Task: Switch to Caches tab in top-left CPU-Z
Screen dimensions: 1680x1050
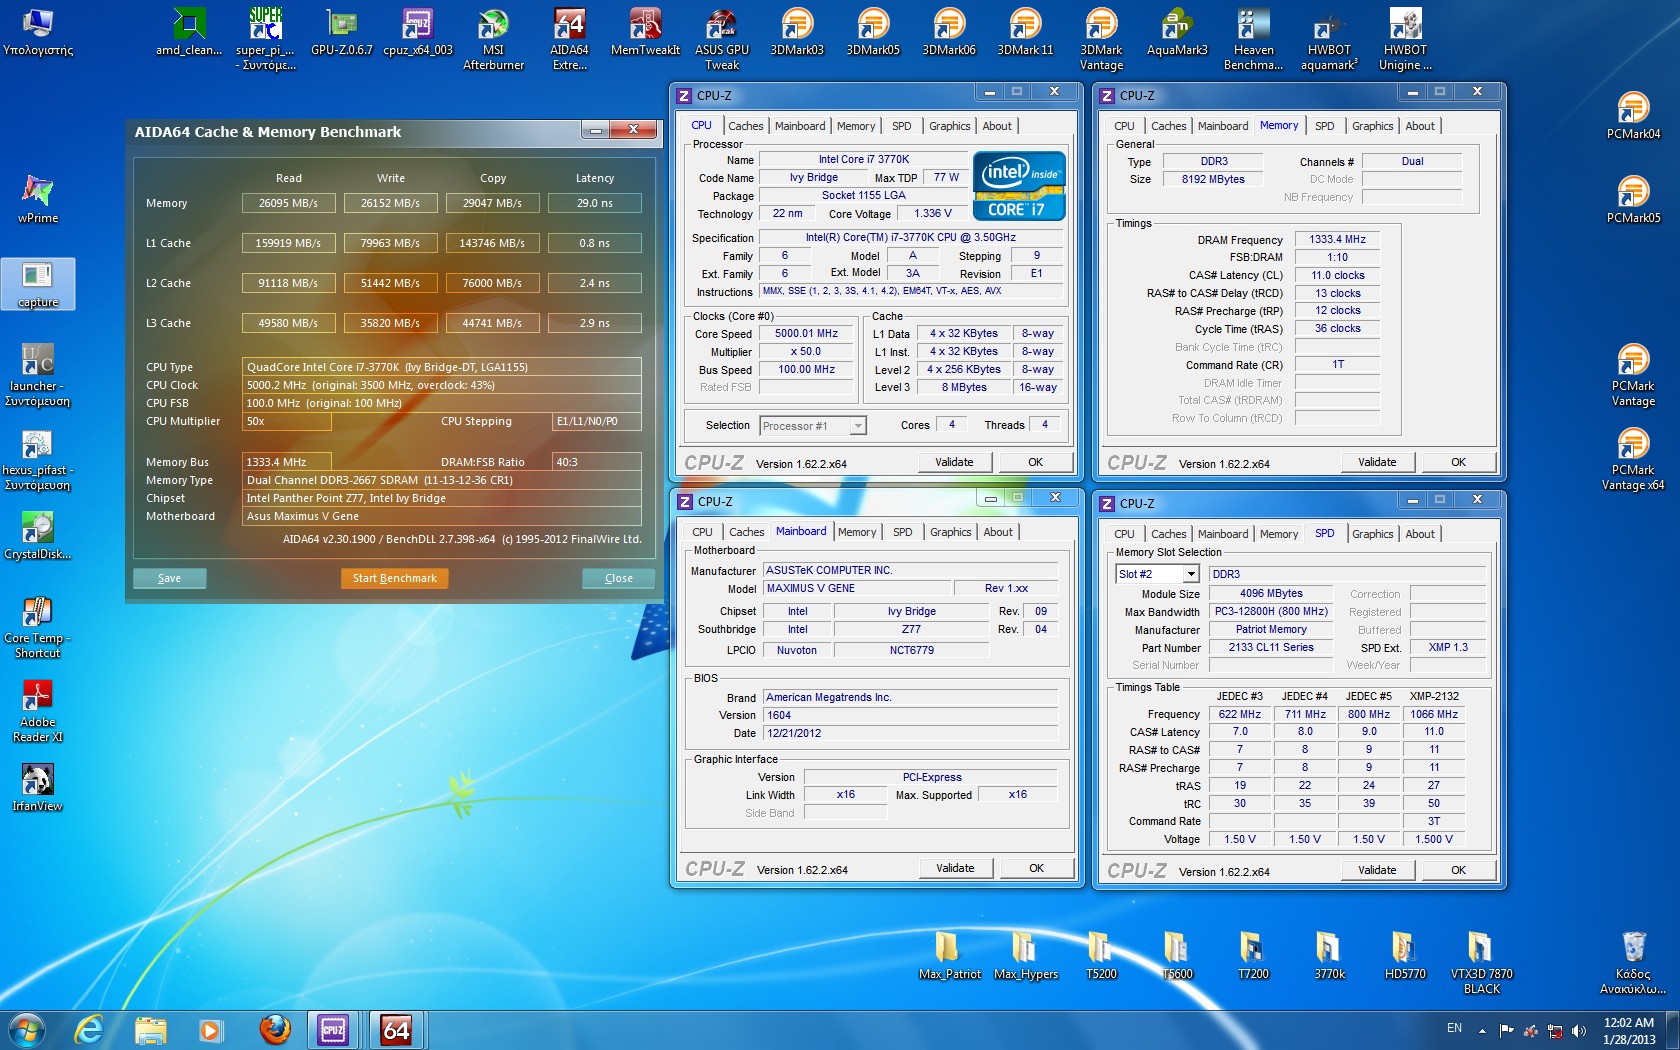Action: [745, 126]
